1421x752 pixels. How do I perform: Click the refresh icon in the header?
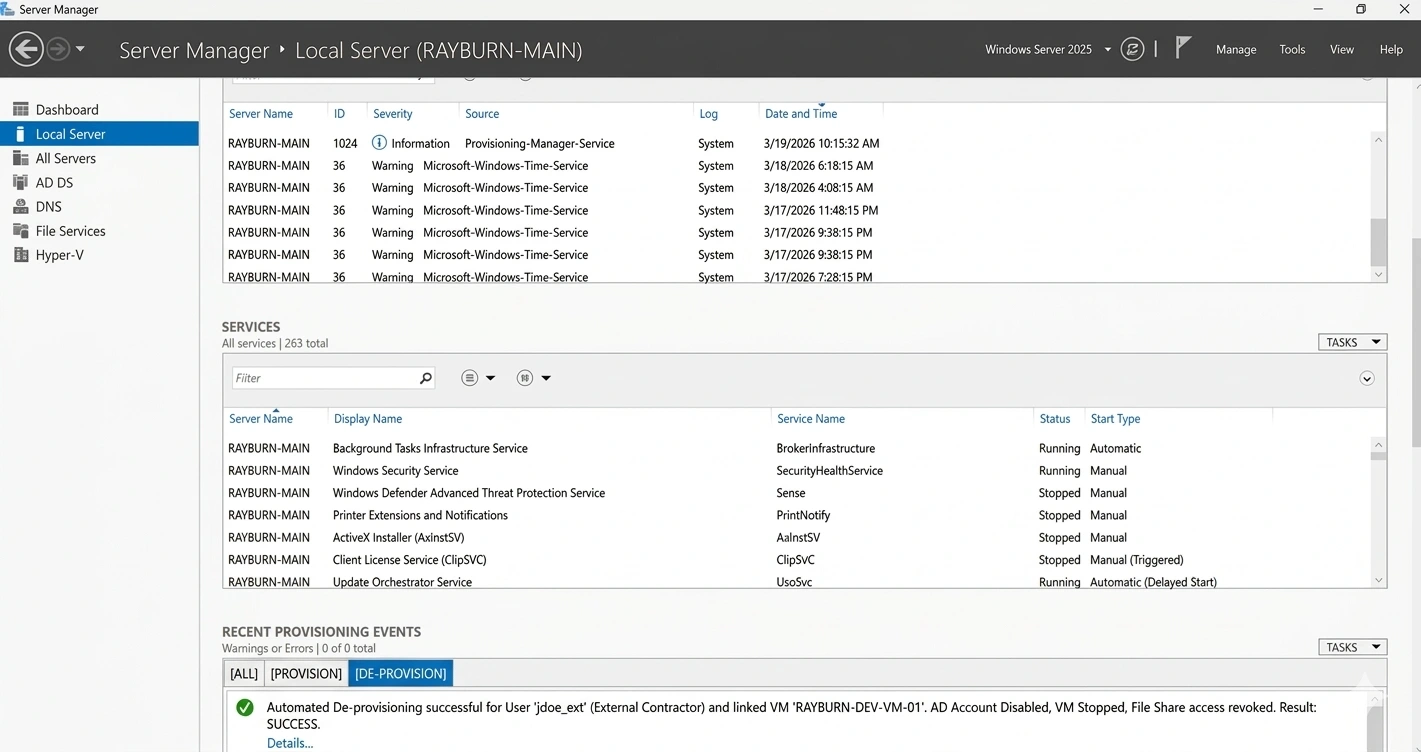pos(1132,49)
